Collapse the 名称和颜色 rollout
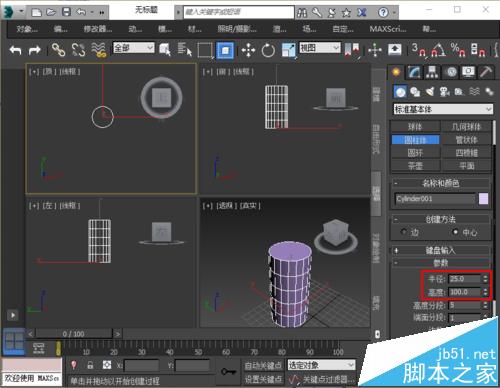Screen dimensions: 500x388 pos(440,183)
